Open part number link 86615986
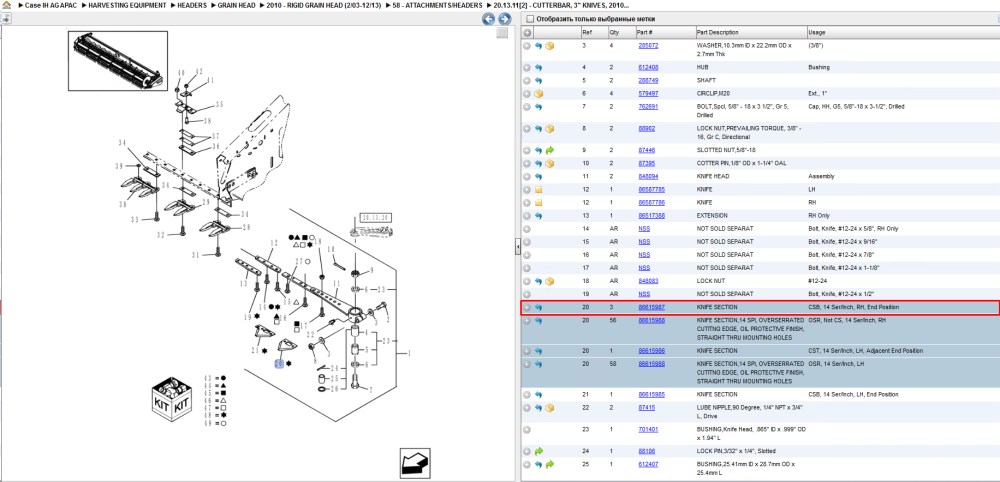The width and height of the screenshot is (1000, 482). (652, 351)
